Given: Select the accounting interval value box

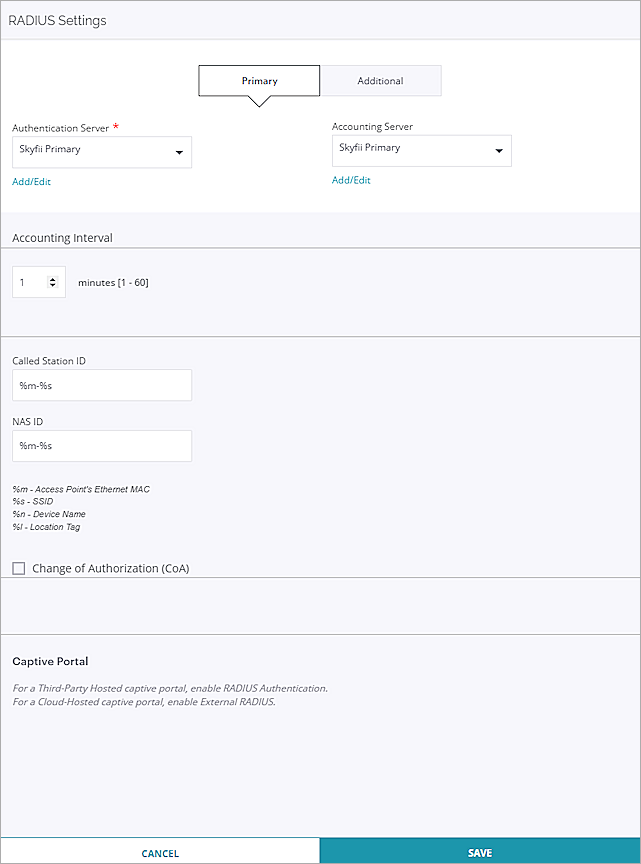Looking at the screenshot, I should (30, 282).
